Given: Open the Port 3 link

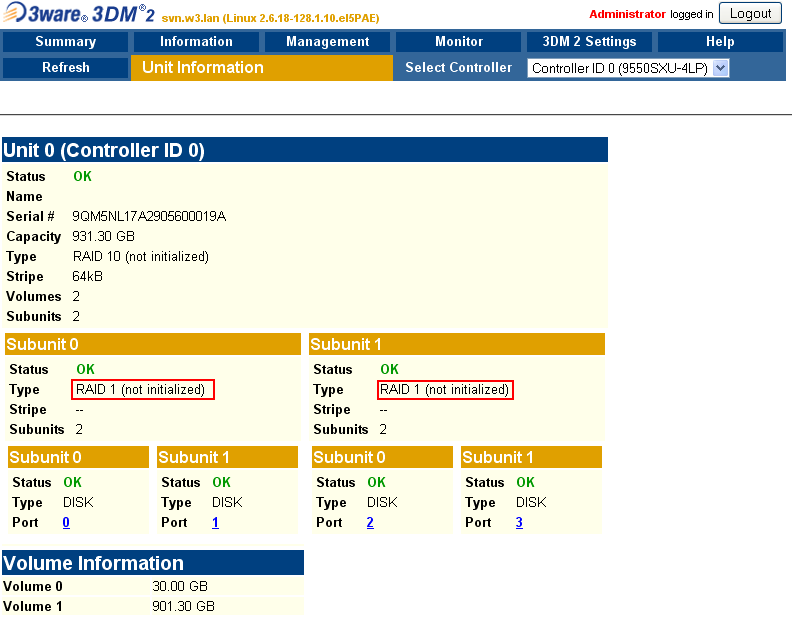Looking at the screenshot, I should pos(519,522).
